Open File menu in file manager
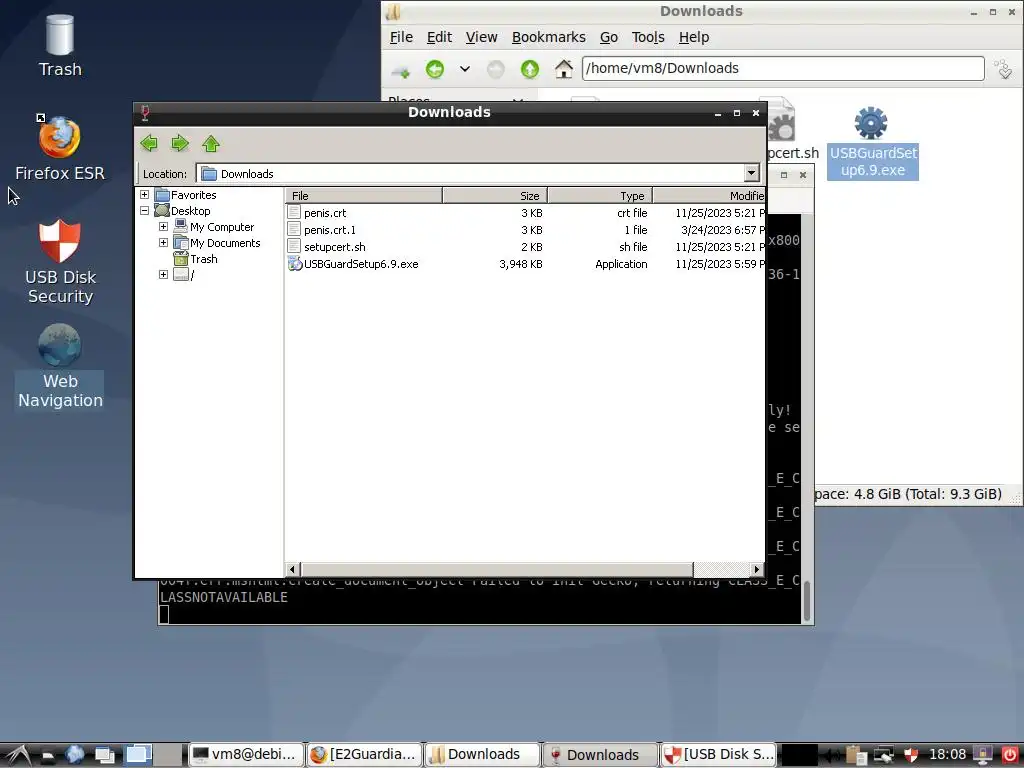Viewport: 1024px width, 768px height. [401, 37]
